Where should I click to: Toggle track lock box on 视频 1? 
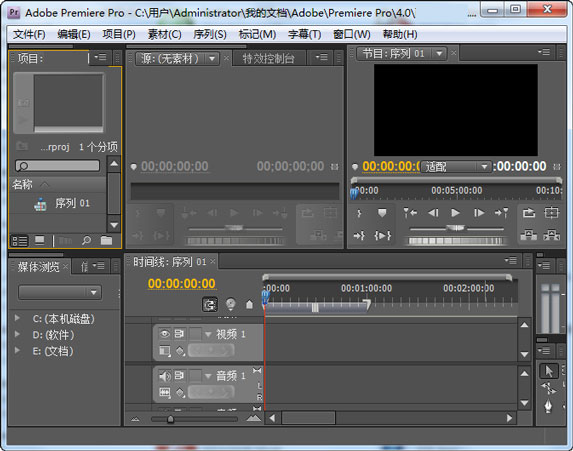point(195,334)
